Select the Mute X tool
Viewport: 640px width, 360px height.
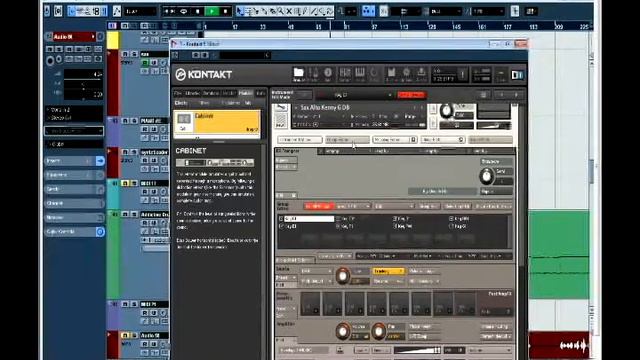point(289,11)
